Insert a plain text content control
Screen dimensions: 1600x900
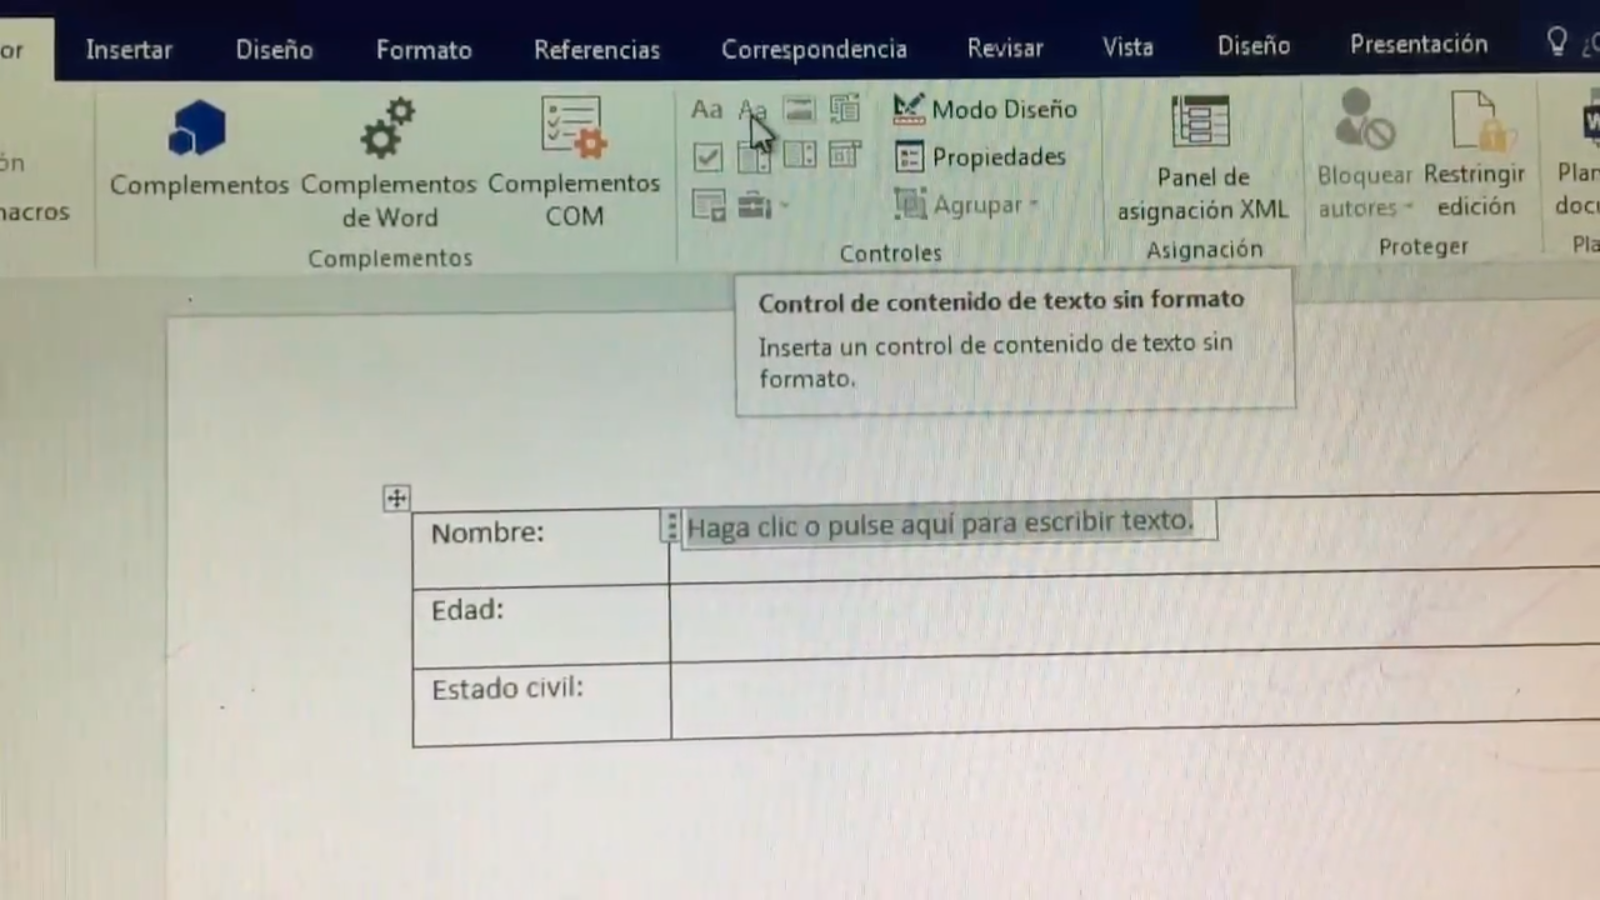[x=751, y=109]
